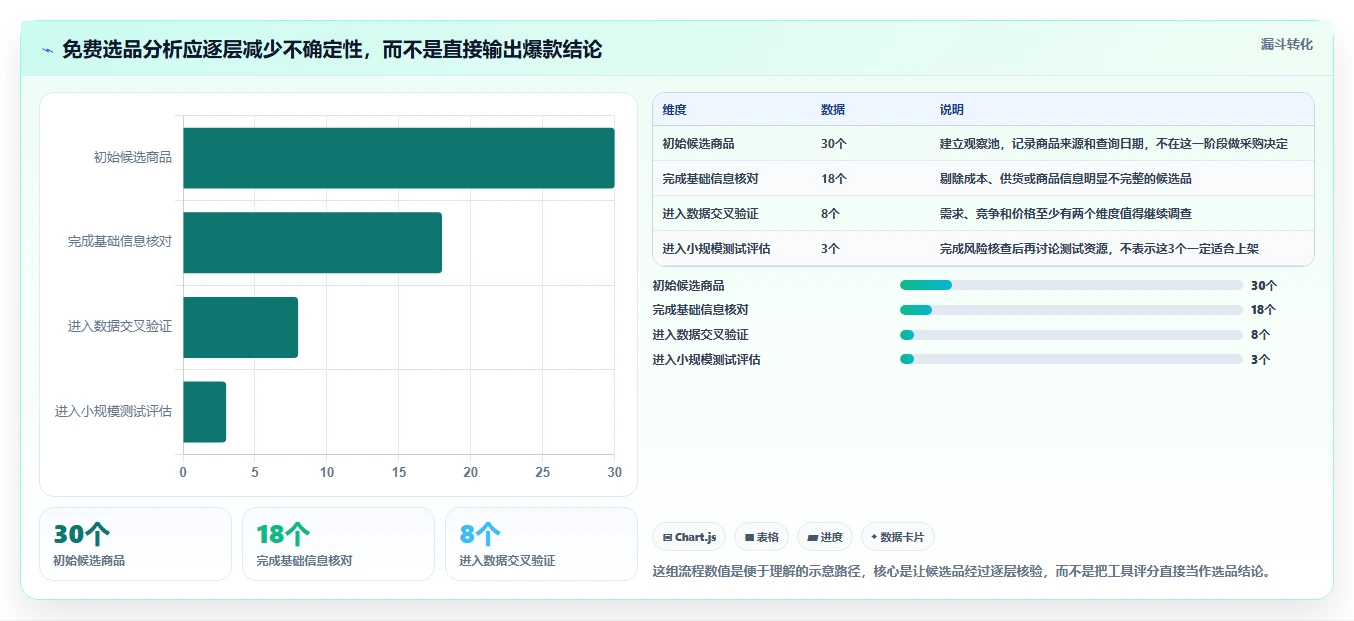Click the 8个 进入数据交叉验证 data card
Screen dimensions: 1354x621
click(541, 544)
